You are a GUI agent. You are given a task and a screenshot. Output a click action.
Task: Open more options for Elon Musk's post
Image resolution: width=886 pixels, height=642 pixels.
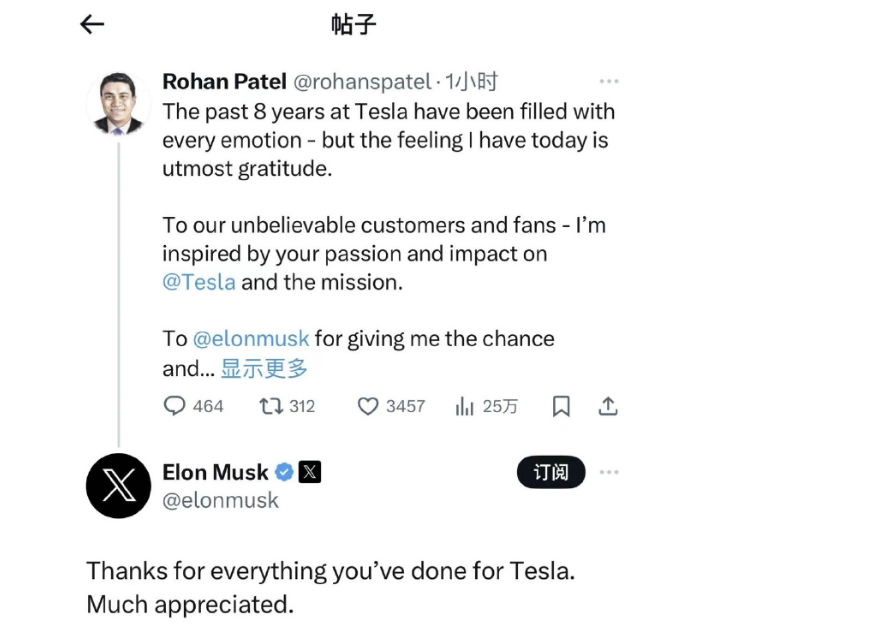tap(609, 472)
